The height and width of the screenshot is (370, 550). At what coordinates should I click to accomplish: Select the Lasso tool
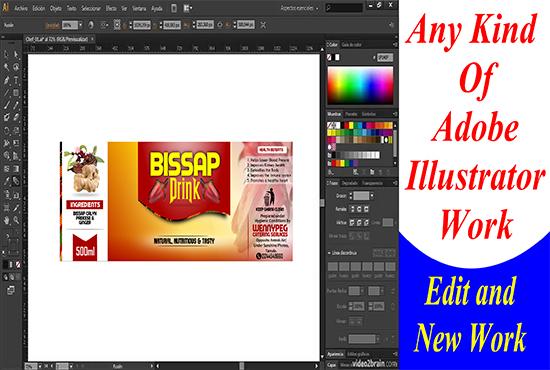click(x=16, y=67)
